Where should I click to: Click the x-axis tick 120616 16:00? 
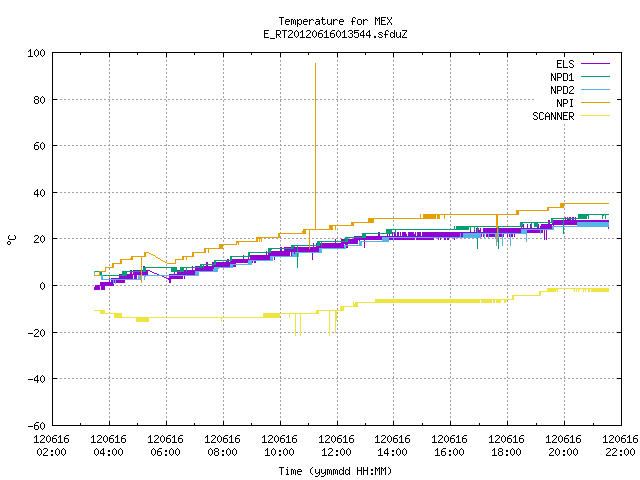pos(449,446)
